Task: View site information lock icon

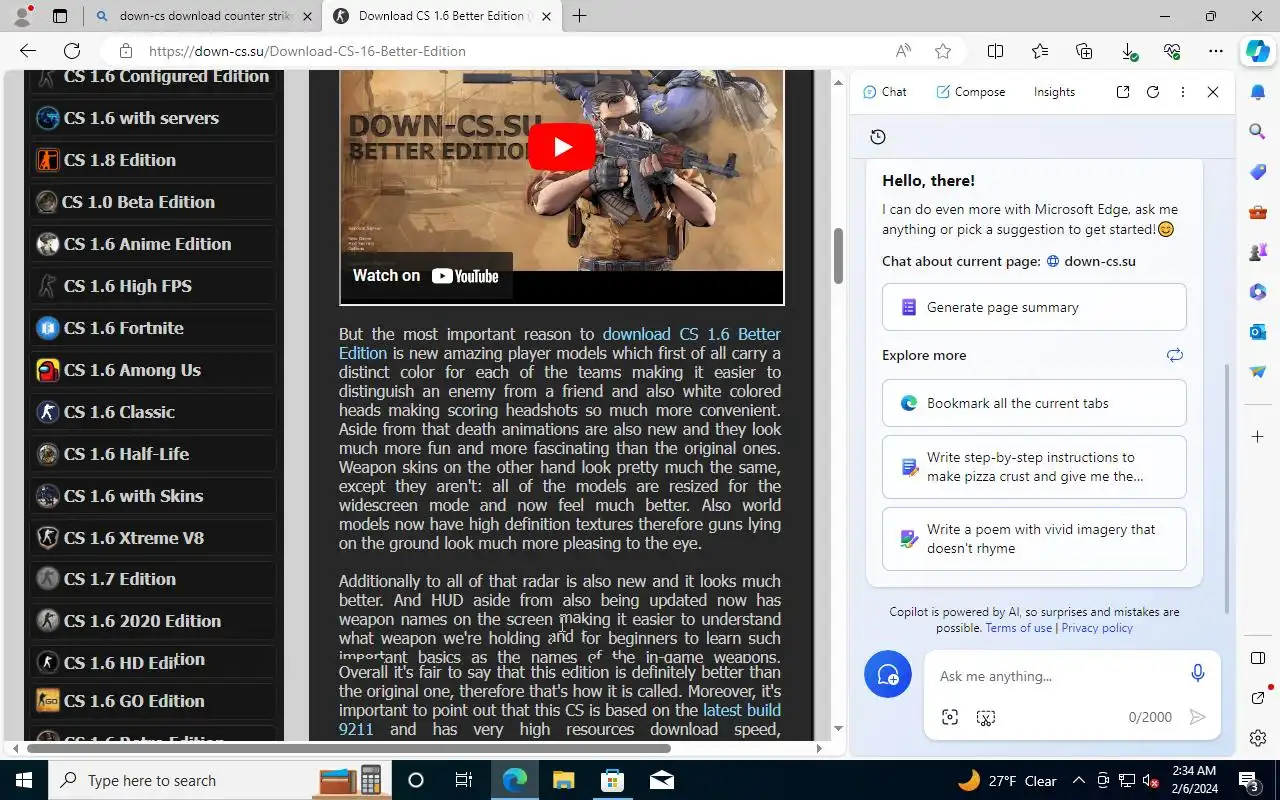Action: coord(125,51)
